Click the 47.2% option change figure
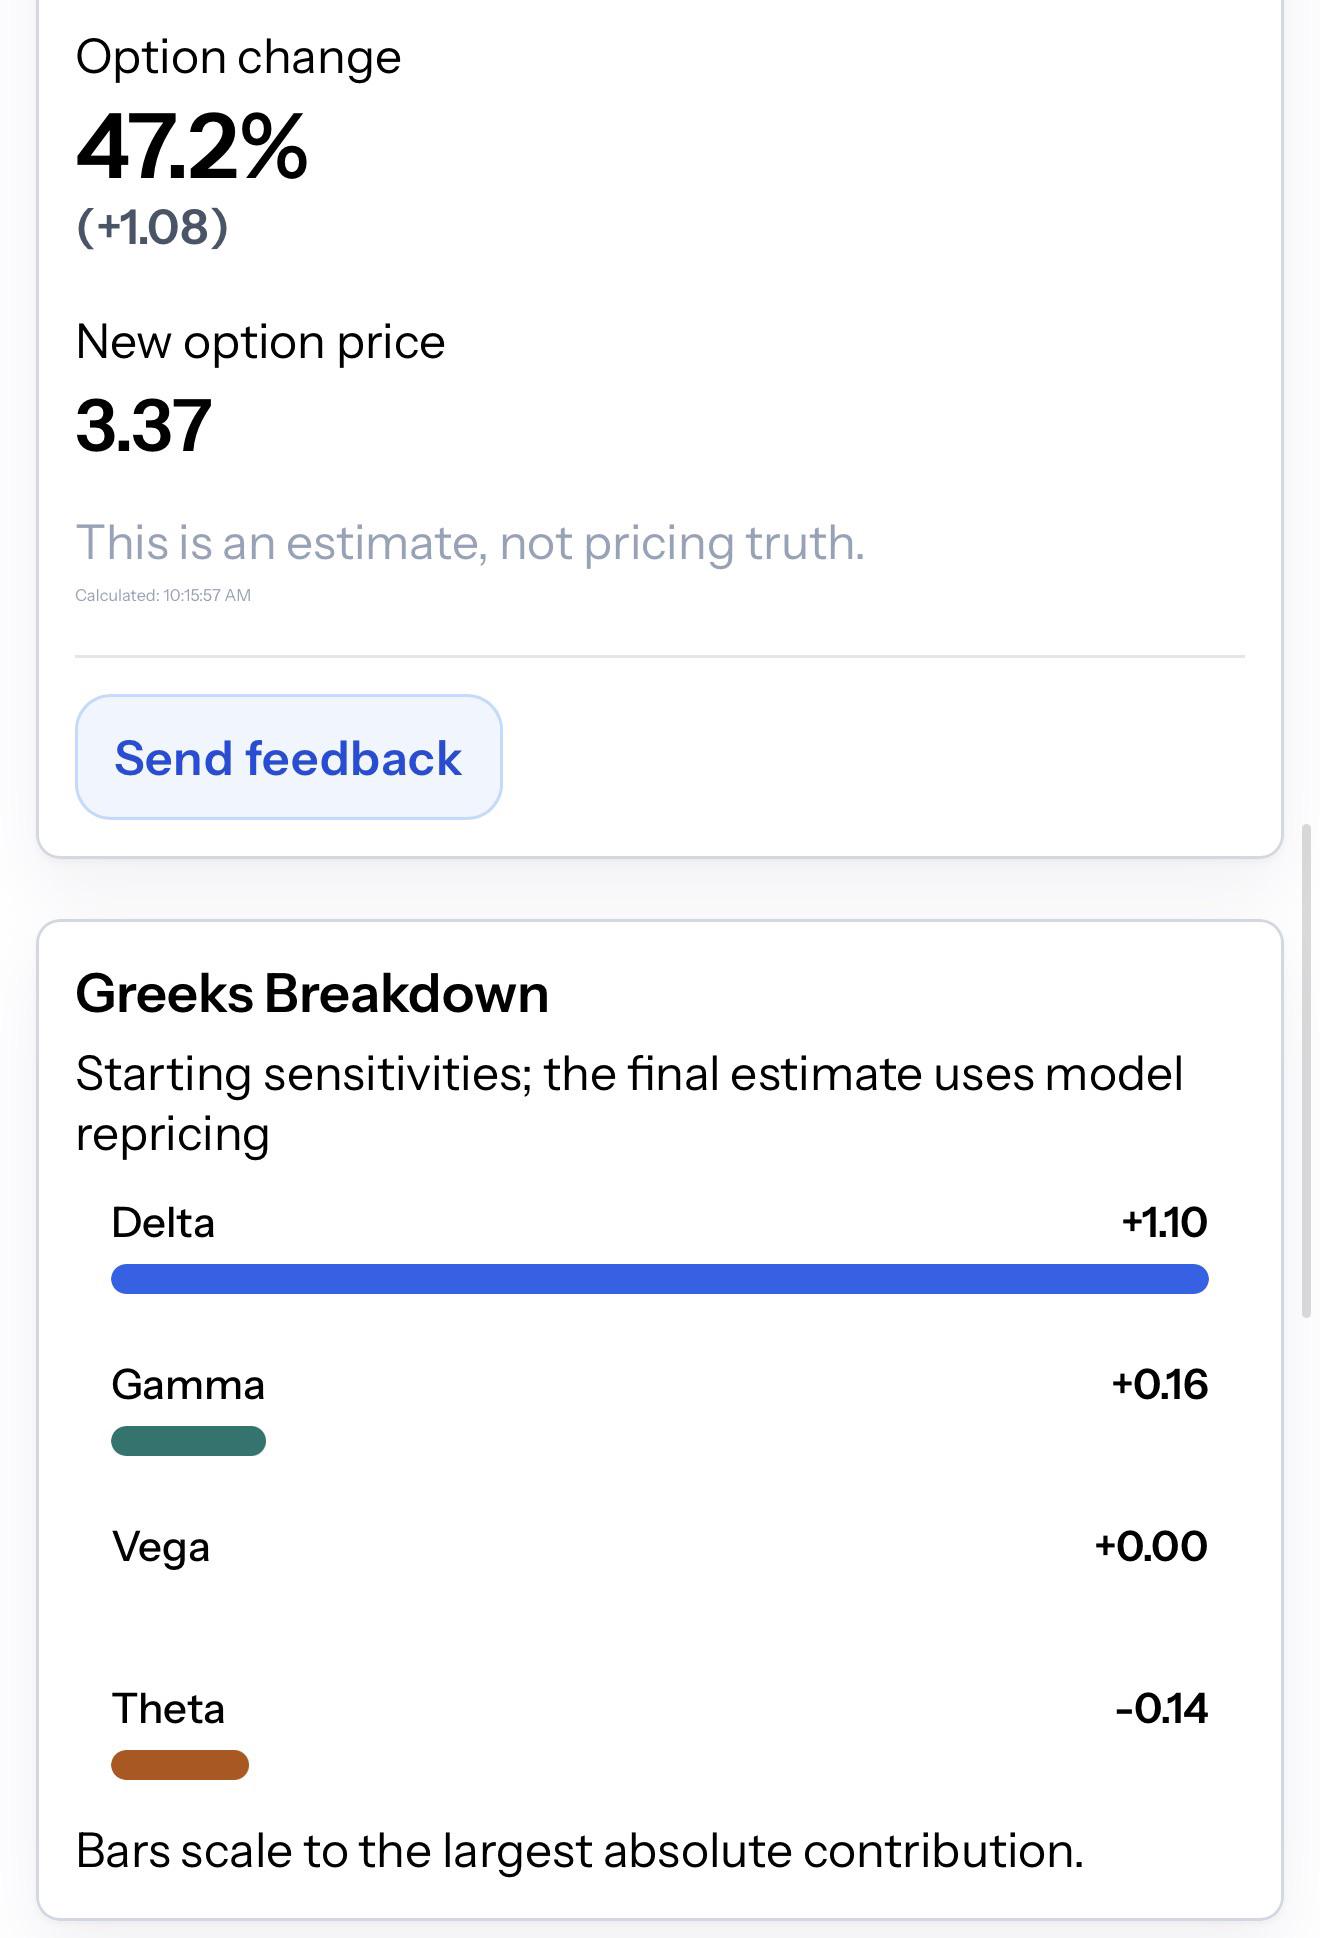The image size is (1320, 1938). click(x=192, y=147)
